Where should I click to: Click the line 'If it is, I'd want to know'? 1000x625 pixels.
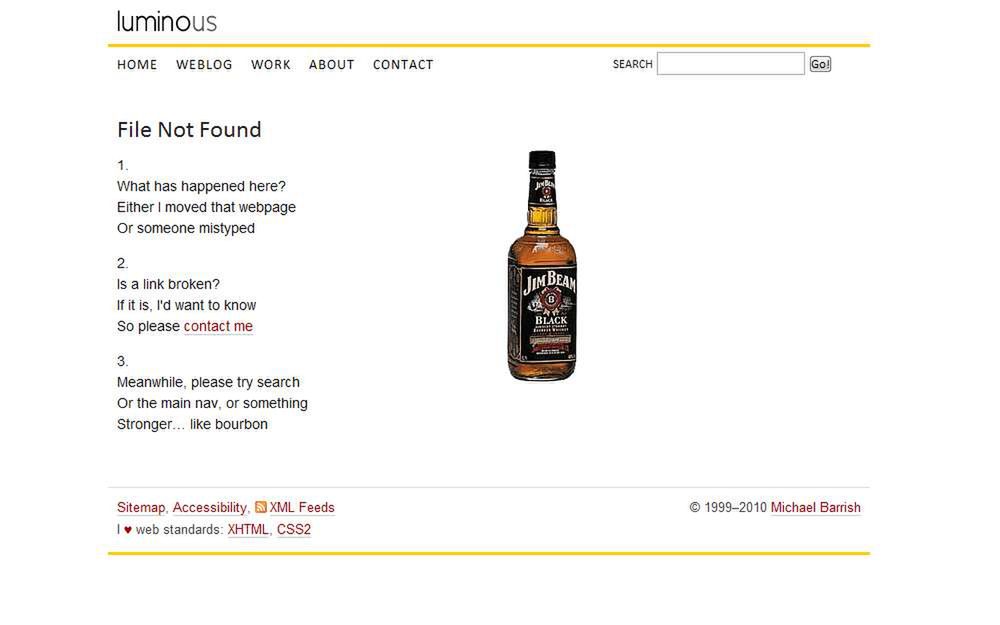point(187,305)
